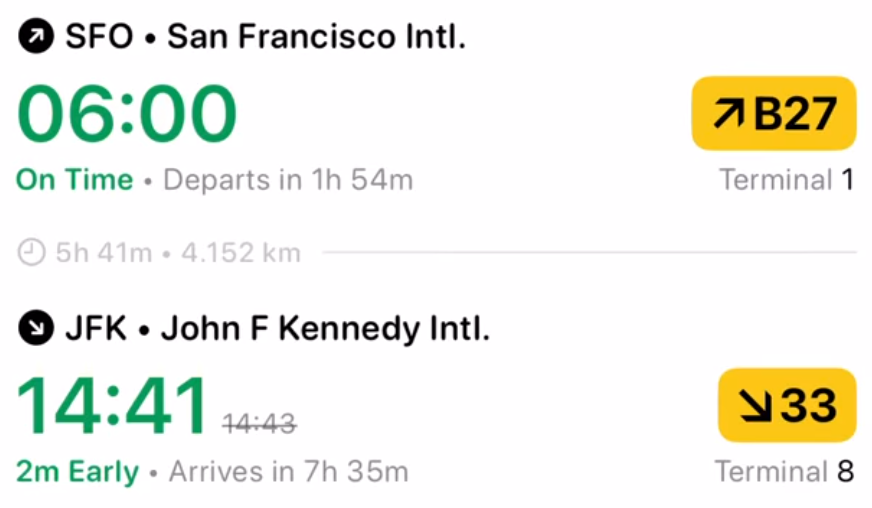Select JFK John F Kennedy Intl. airport name
Viewport: 872px width, 508px height.
coord(277,328)
